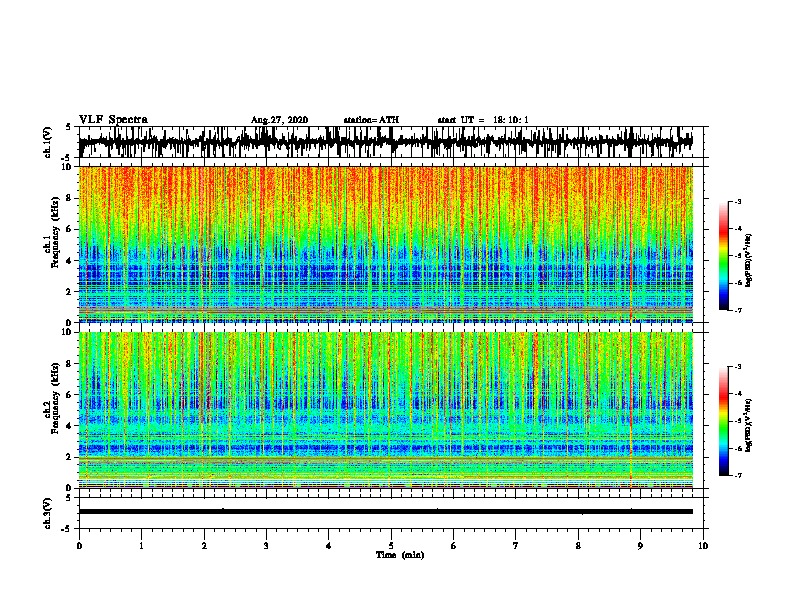
Task: Click the ch.1 voltage waveform trace
Action: [x=385, y=142]
